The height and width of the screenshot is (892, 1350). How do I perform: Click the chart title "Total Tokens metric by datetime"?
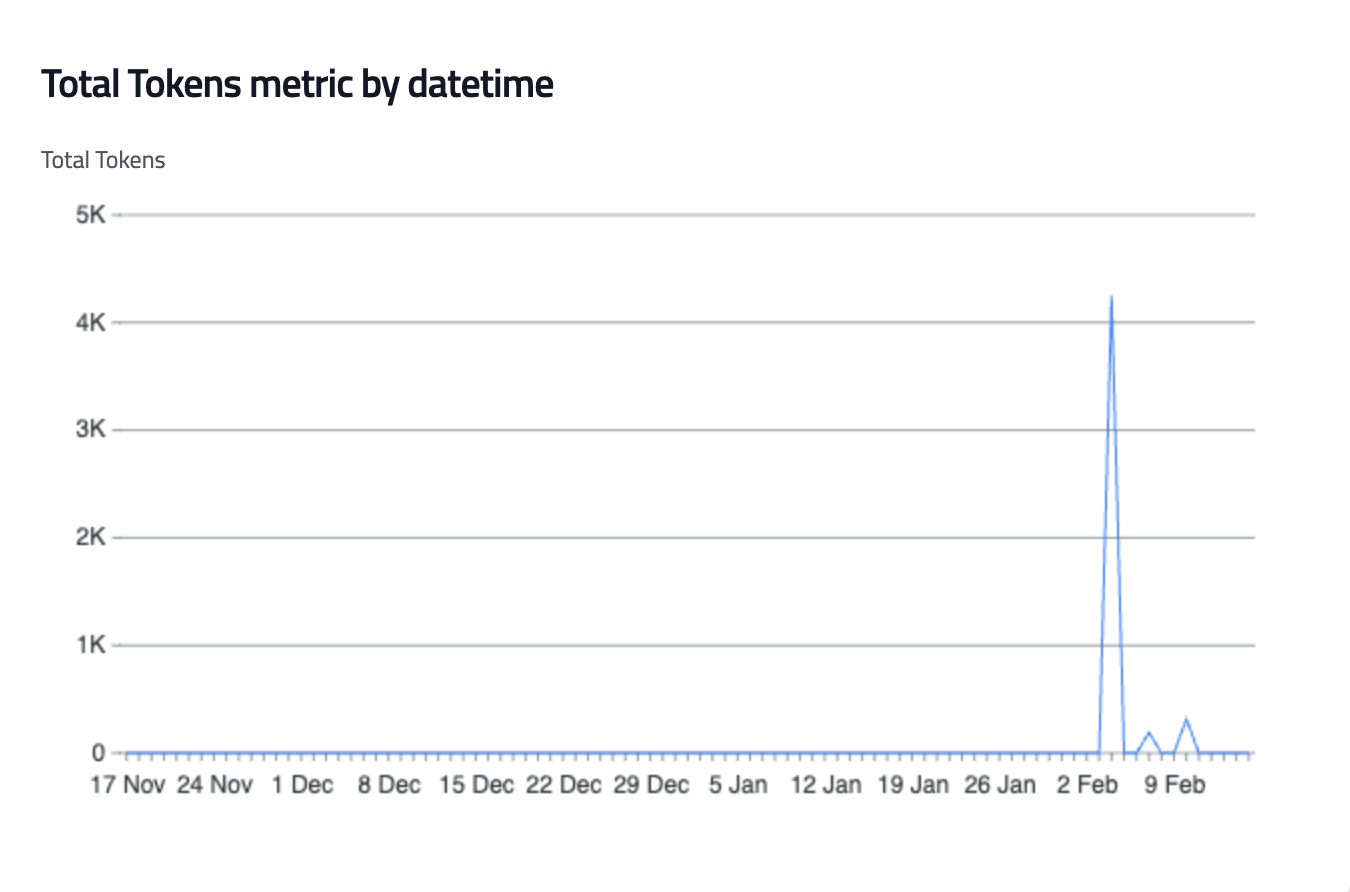[x=297, y=85]
